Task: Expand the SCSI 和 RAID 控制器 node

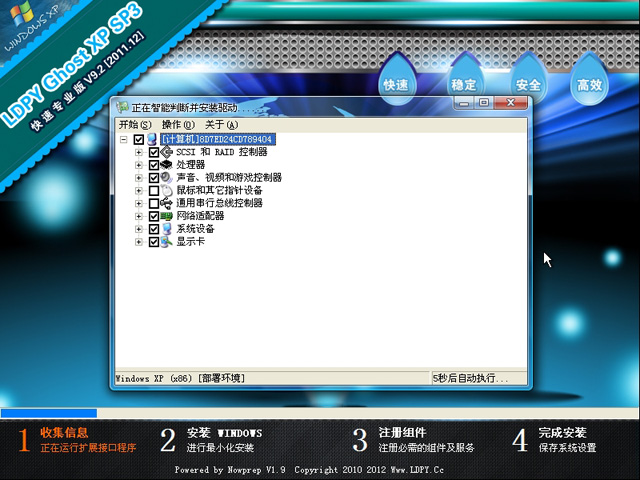Action: click(139, 152)
